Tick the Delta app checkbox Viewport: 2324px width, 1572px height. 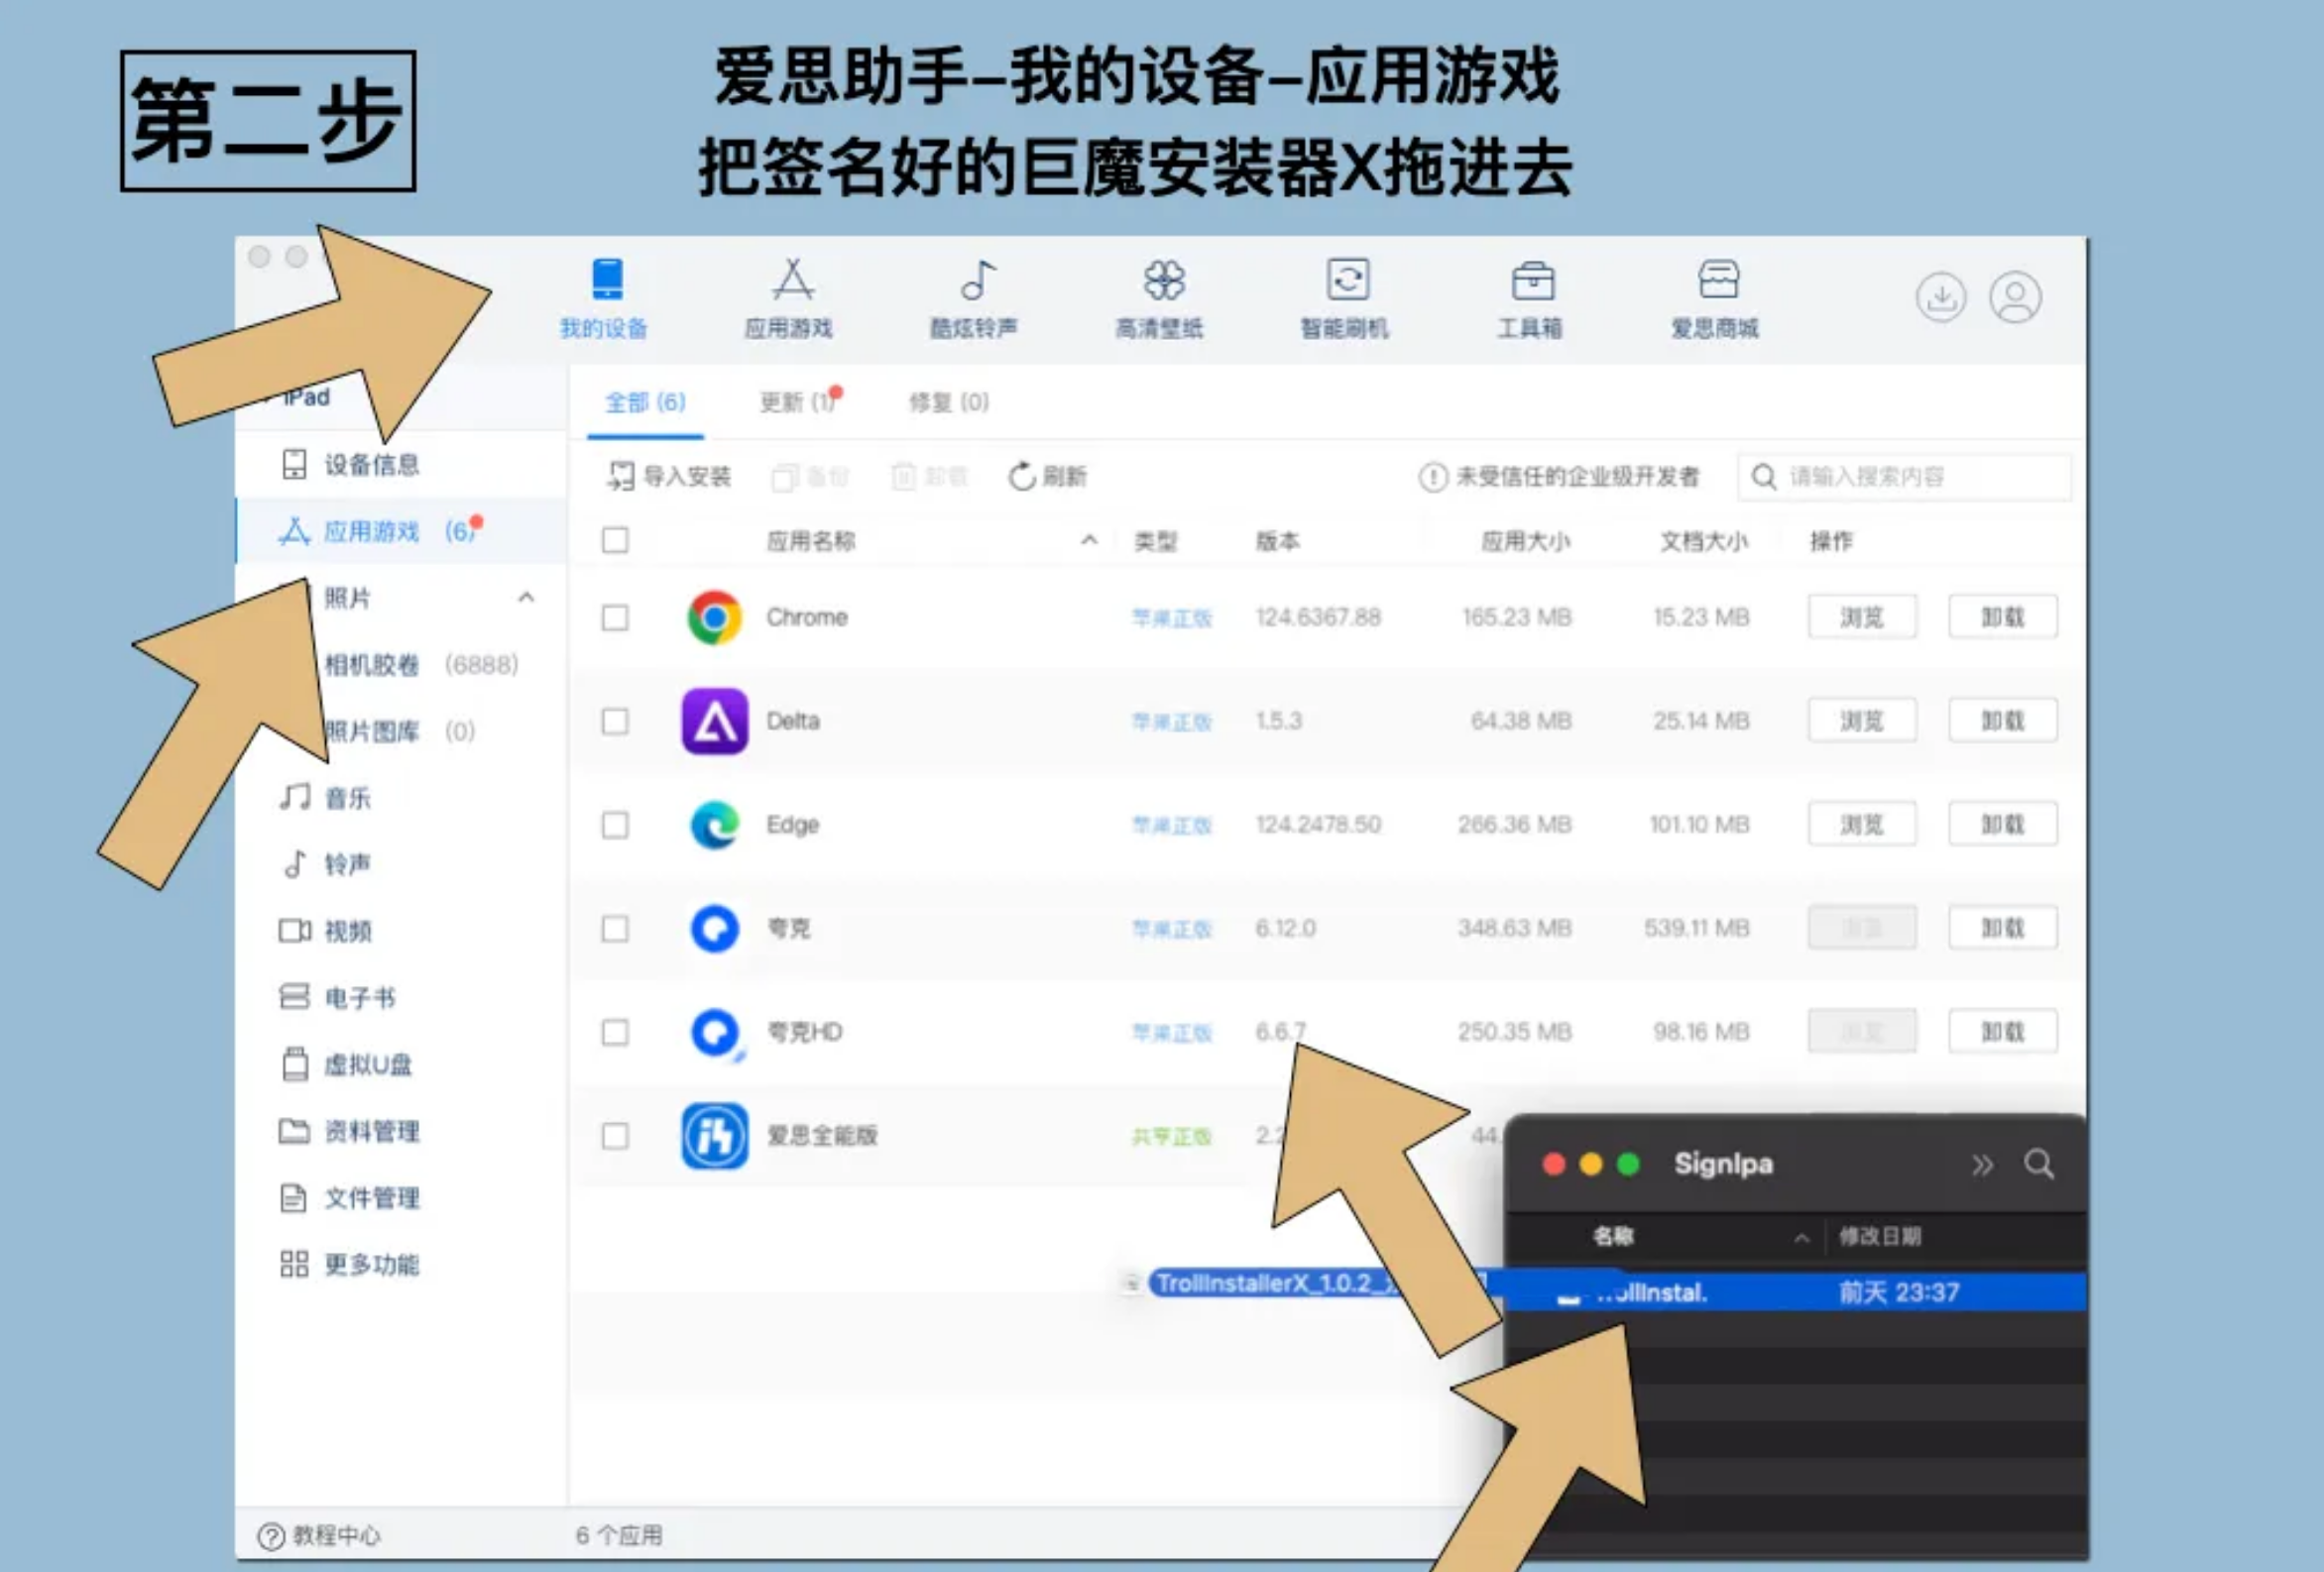click(615, 721)
